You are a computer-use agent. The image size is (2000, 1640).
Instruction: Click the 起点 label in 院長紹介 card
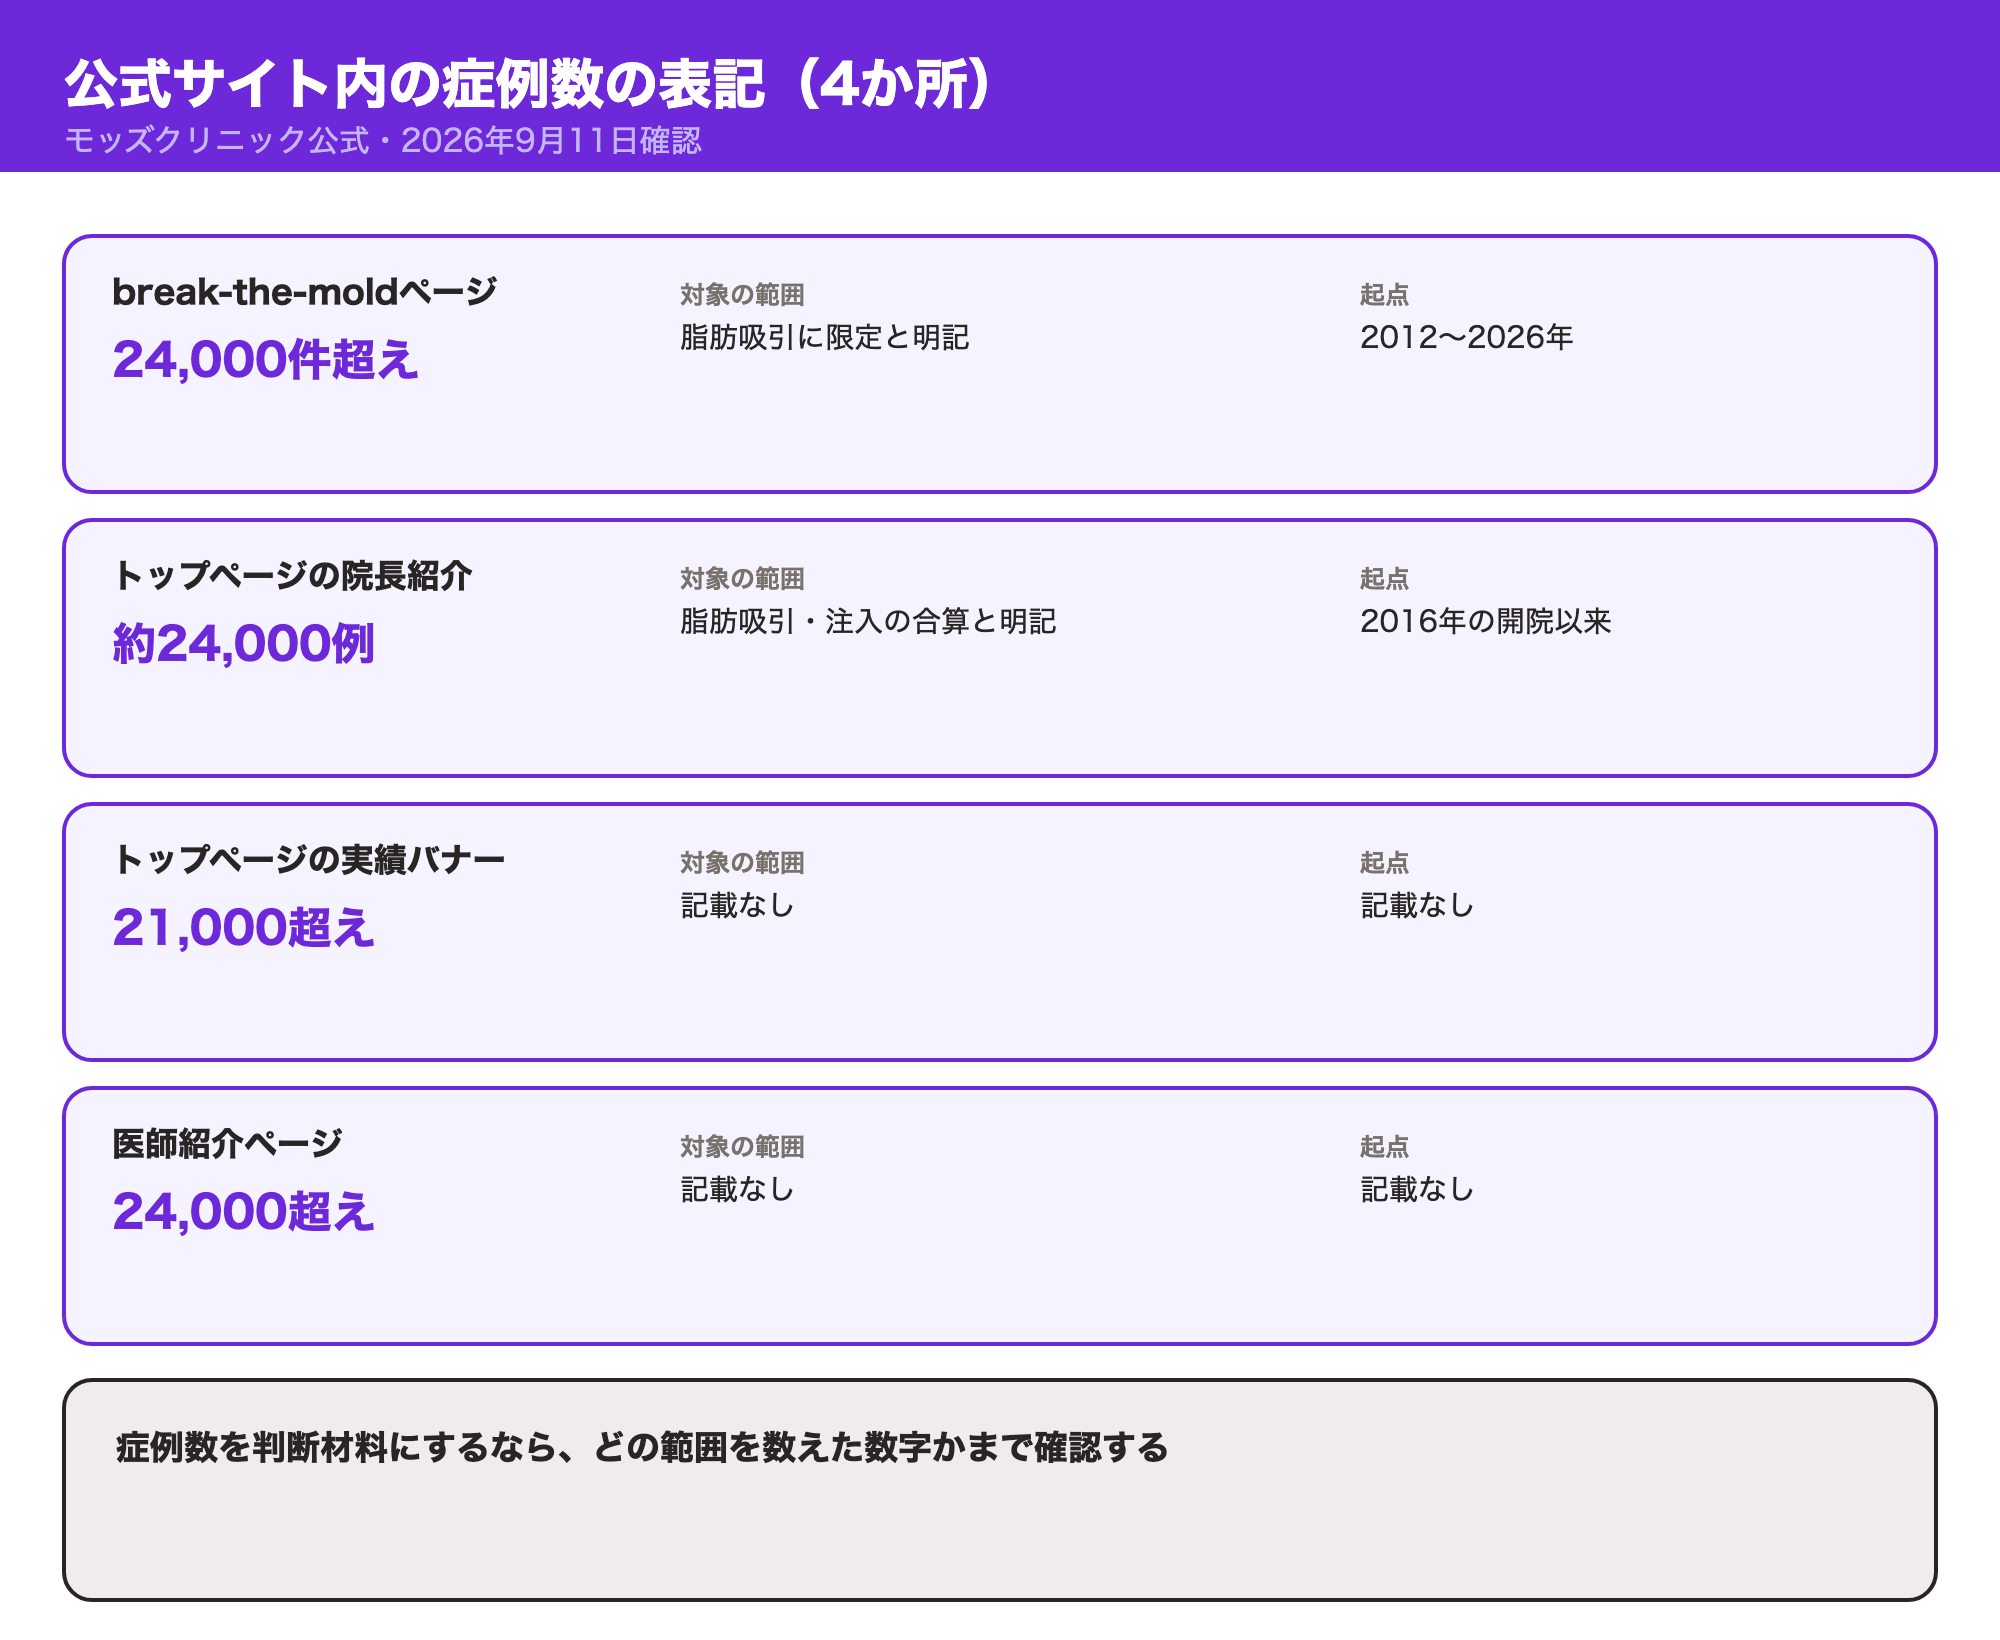click(x=1385, y=579)
